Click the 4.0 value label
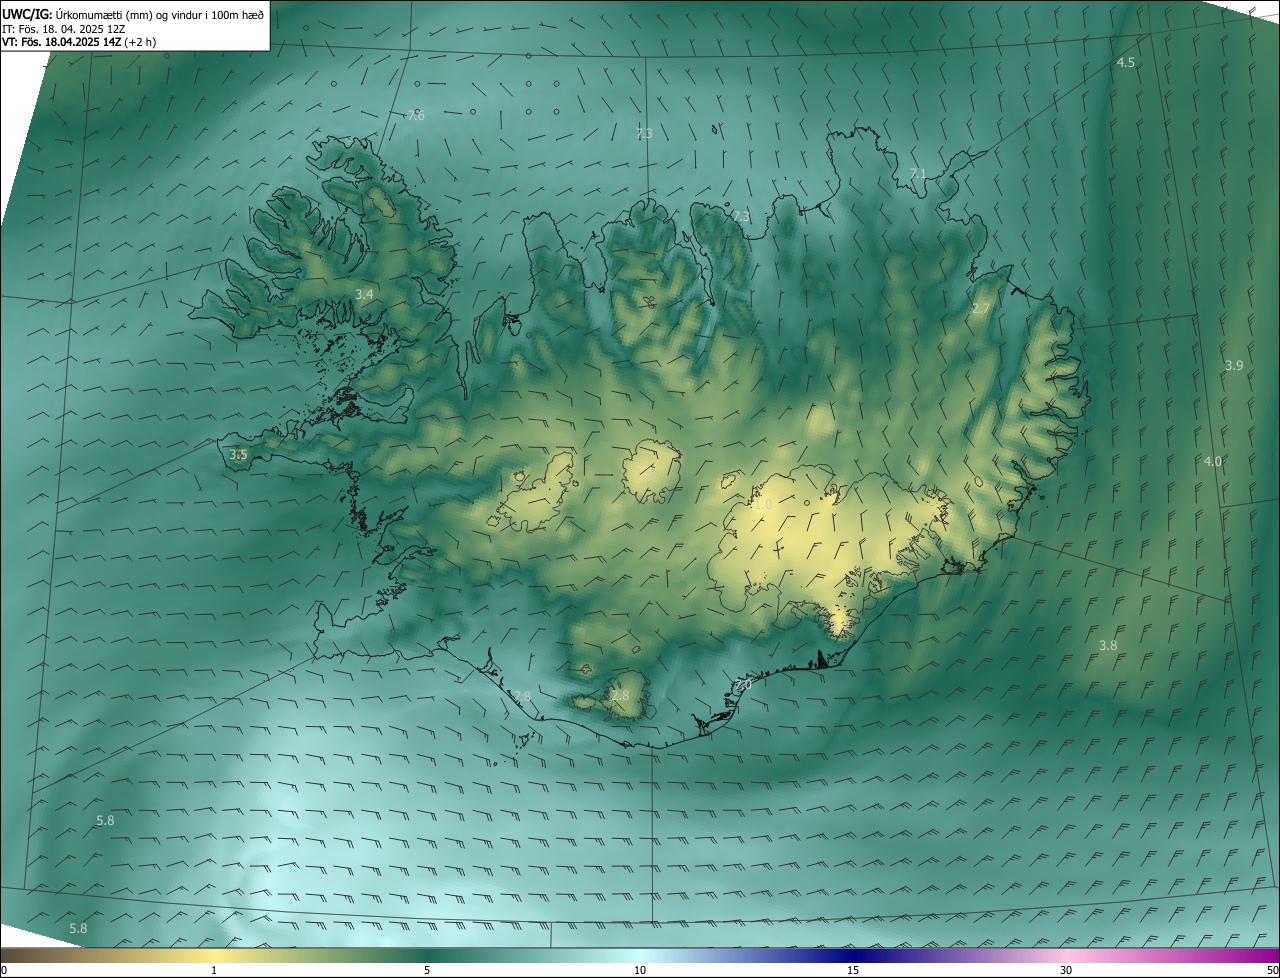Screen dimensions: 1280x978 [1212, 462]
